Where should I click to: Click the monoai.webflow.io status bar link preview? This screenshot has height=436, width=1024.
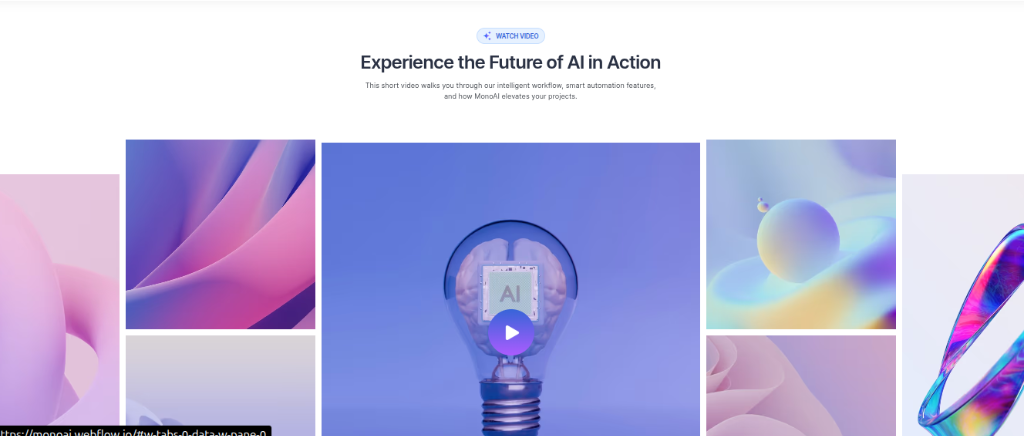(135, 431)
